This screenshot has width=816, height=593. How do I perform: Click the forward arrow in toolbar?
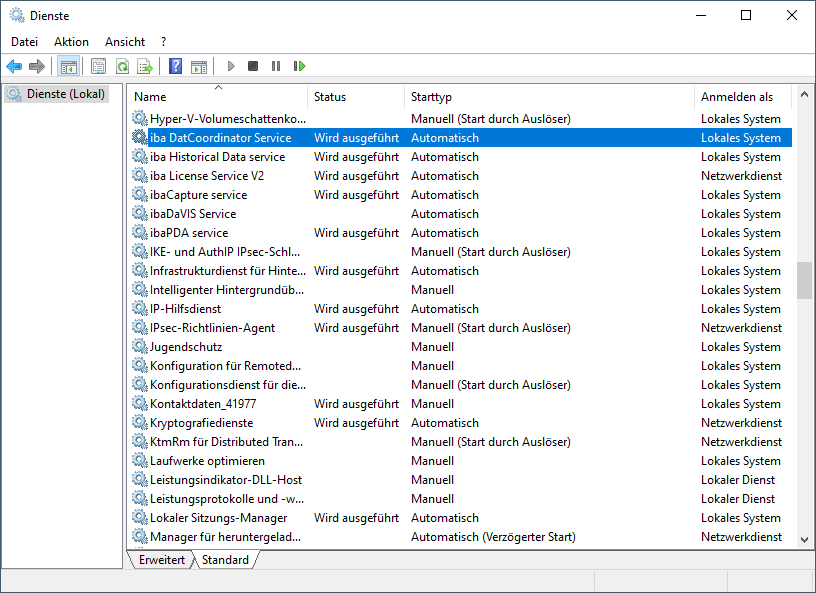pos(37,66)
